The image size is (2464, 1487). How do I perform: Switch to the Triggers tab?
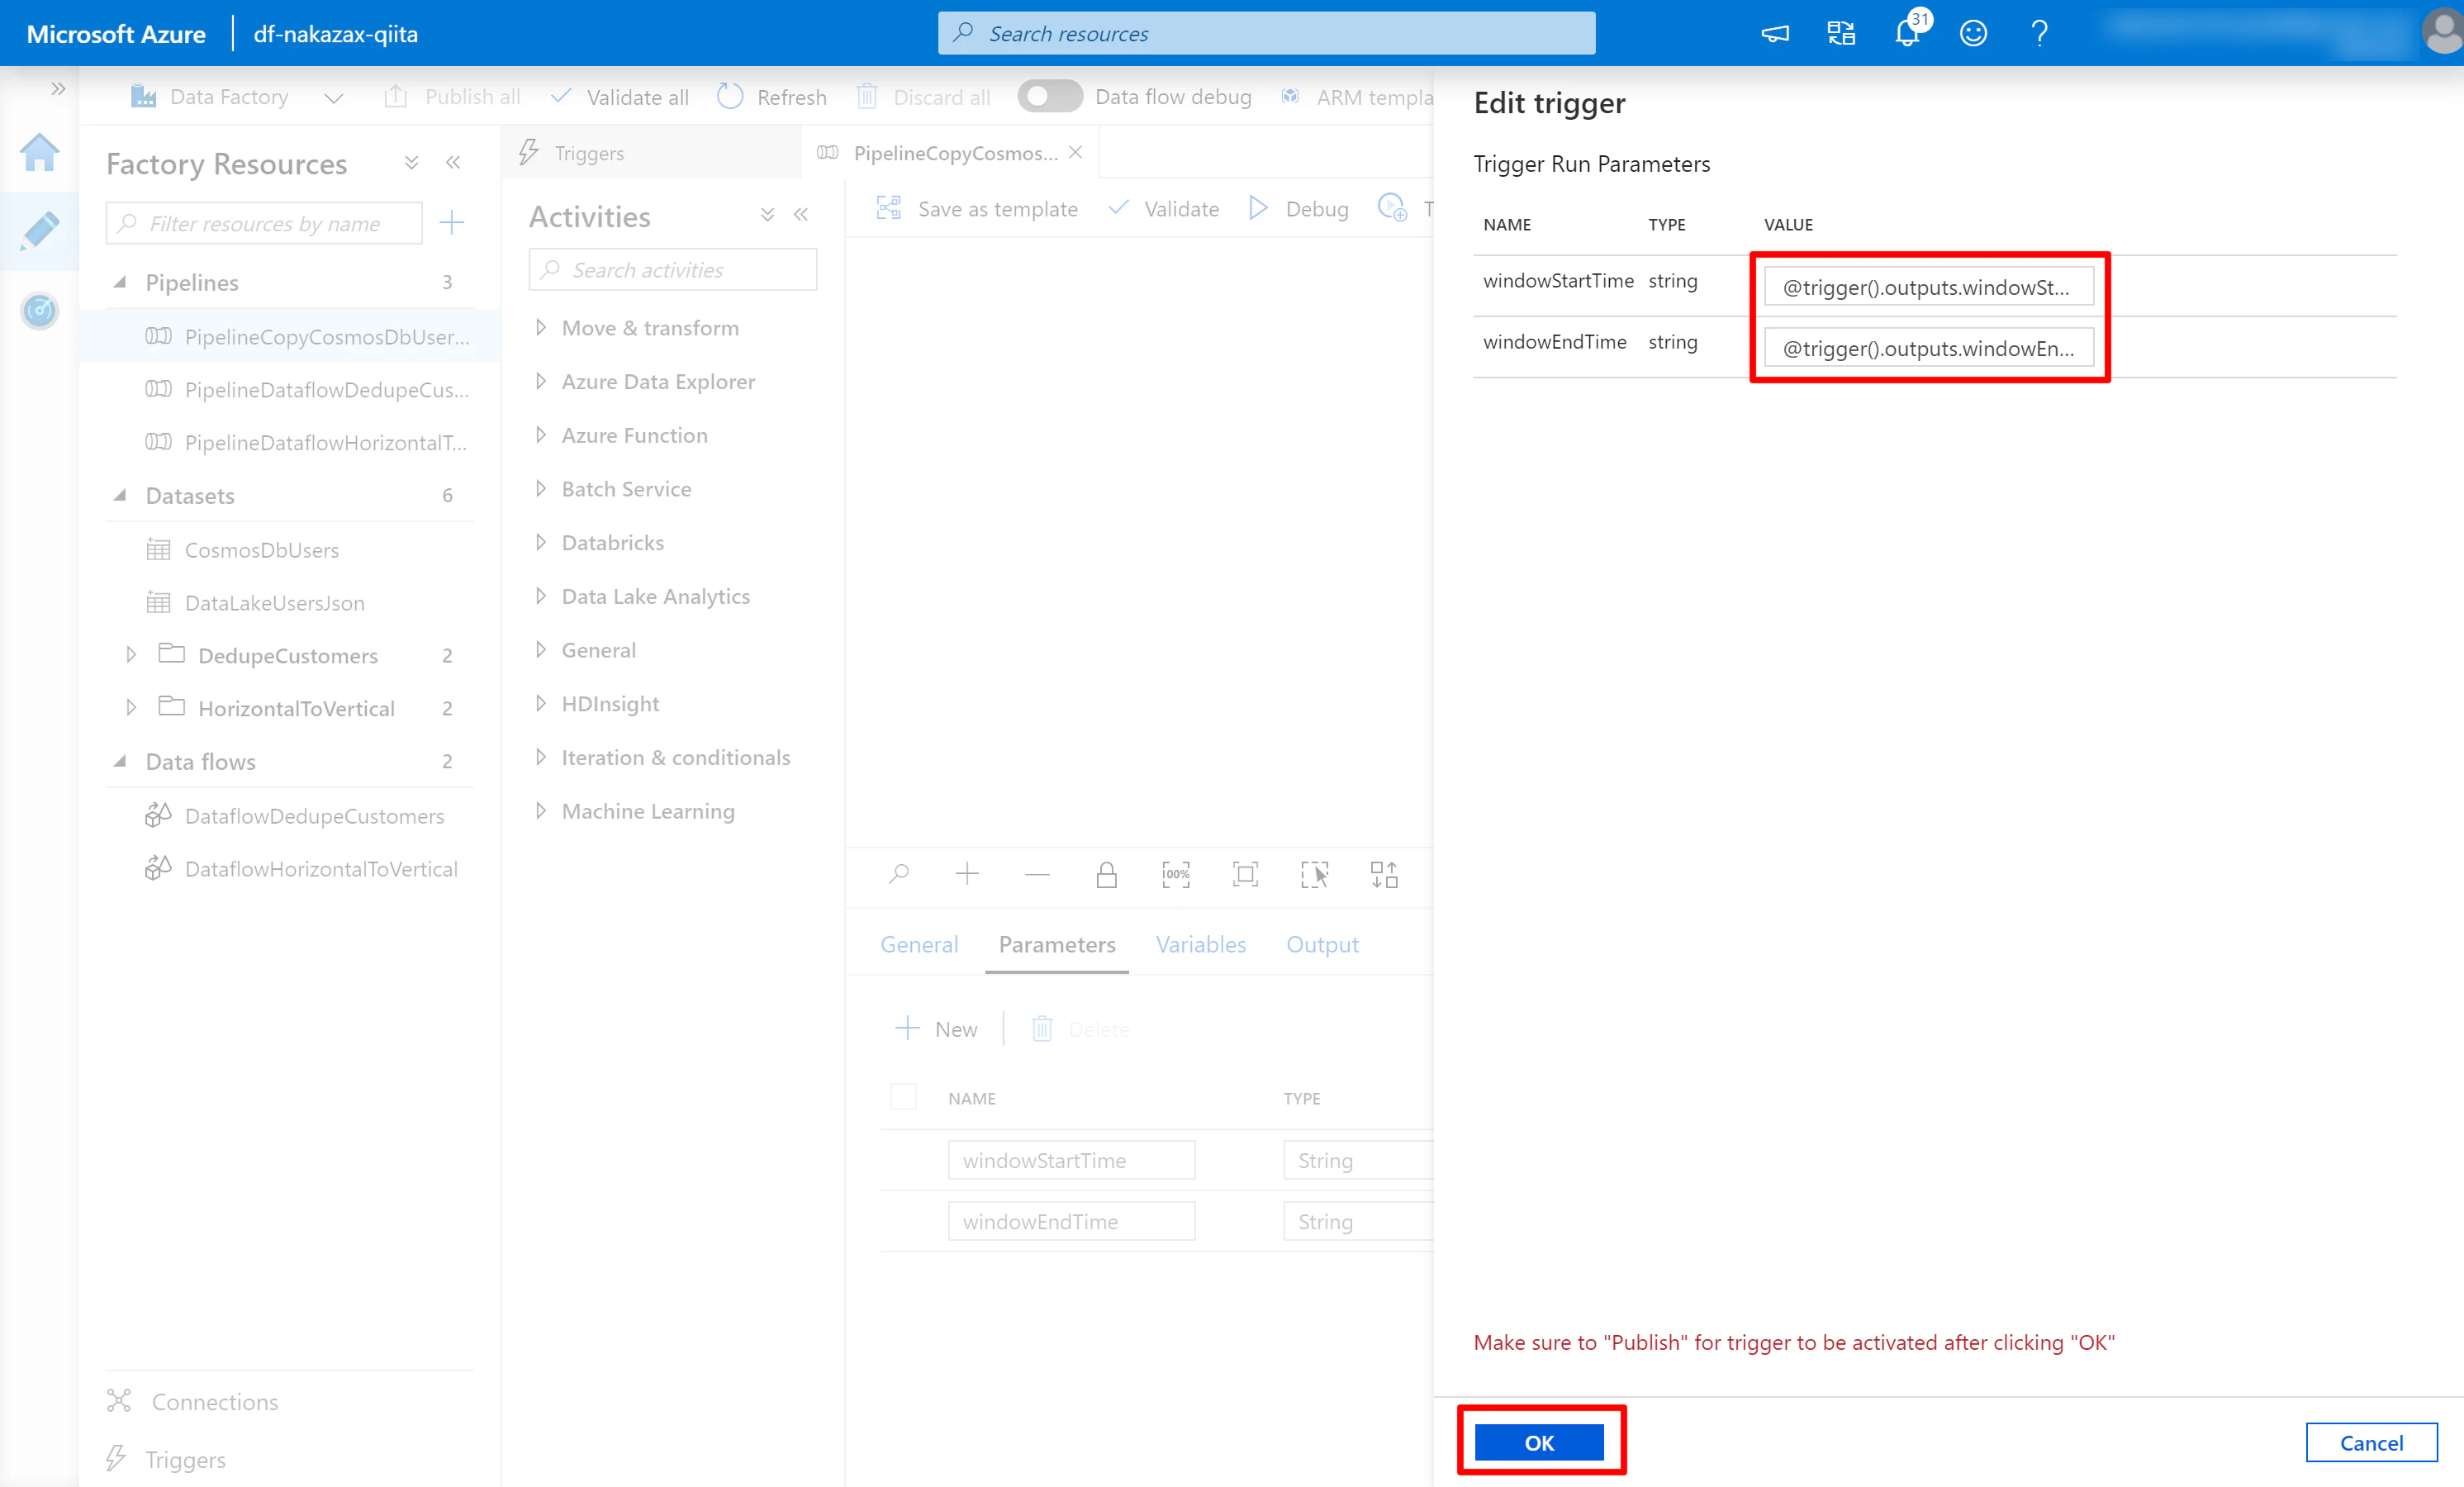pyautogui.click(x=650, y=153)
